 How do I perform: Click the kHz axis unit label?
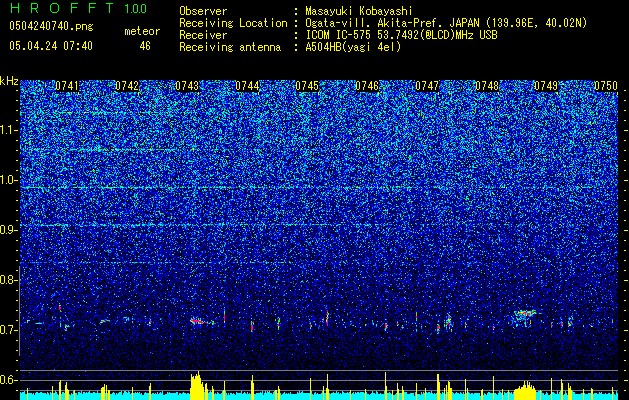[x=9, y=81]
